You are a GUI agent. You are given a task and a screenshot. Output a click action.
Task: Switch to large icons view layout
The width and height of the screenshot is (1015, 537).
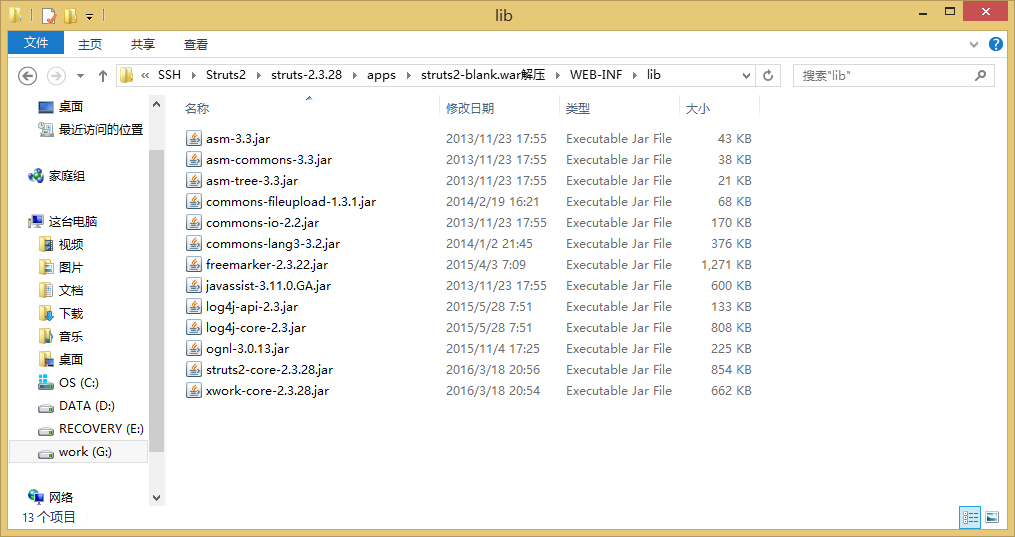992,517
